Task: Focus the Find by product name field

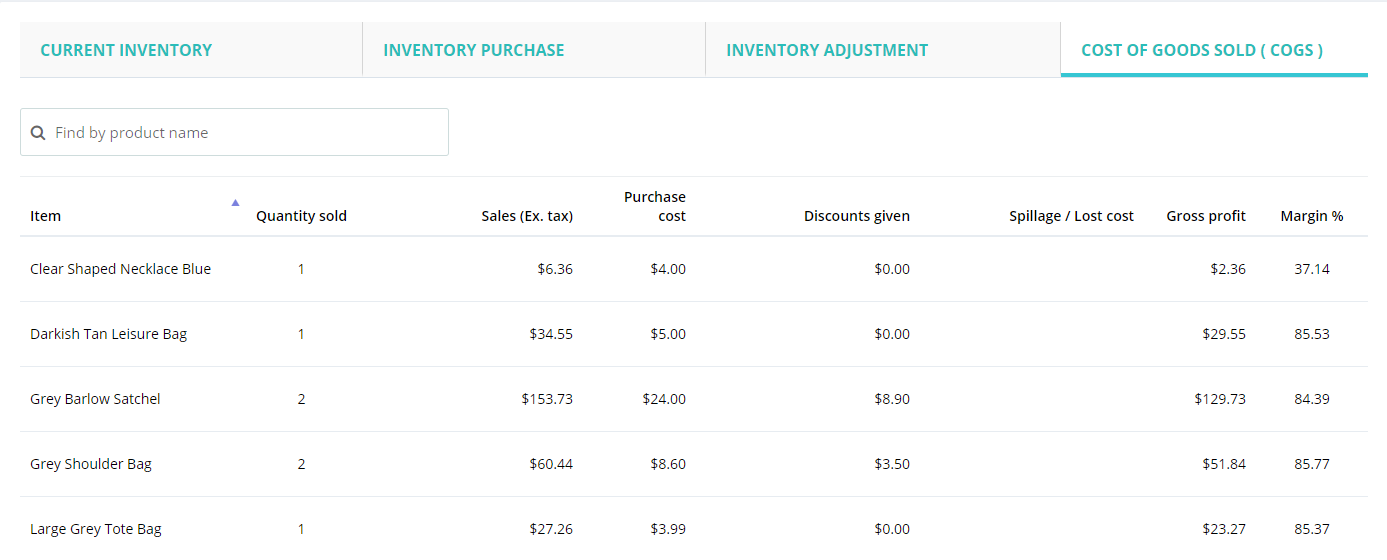Action: 245,133
